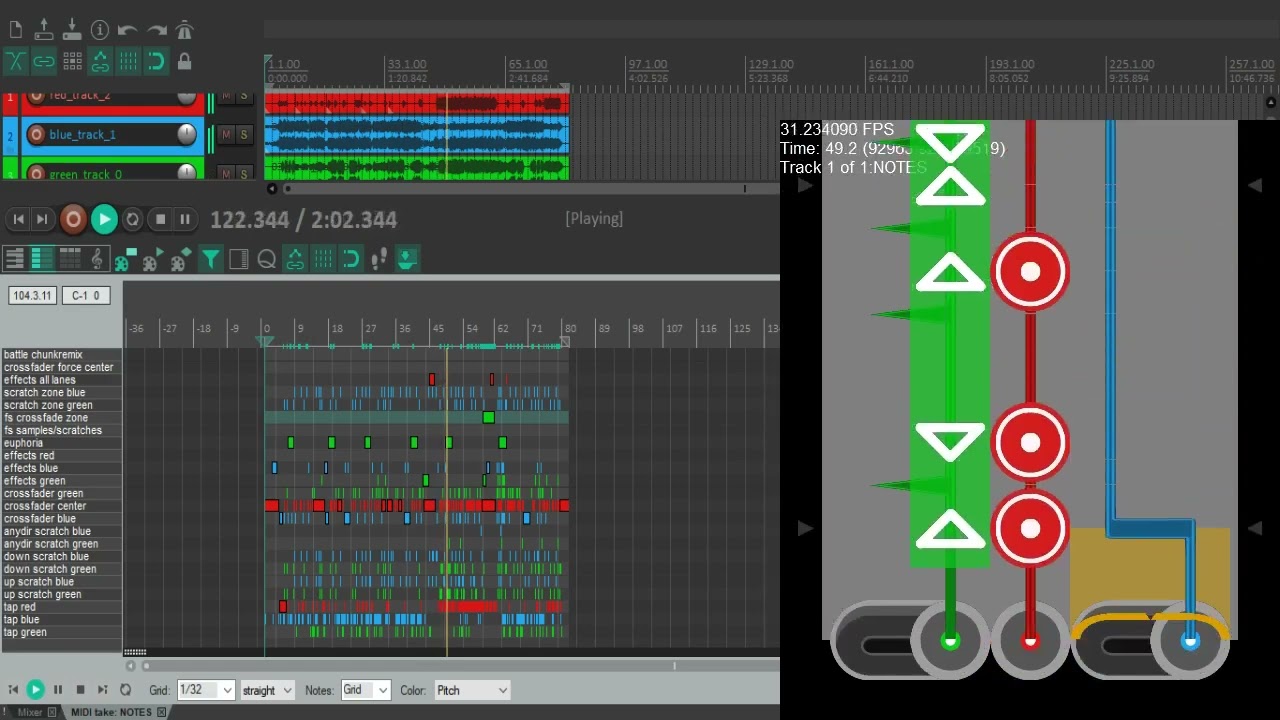Go to project start transport button
The image size is (1280, 720).
[x=18, y=219]
